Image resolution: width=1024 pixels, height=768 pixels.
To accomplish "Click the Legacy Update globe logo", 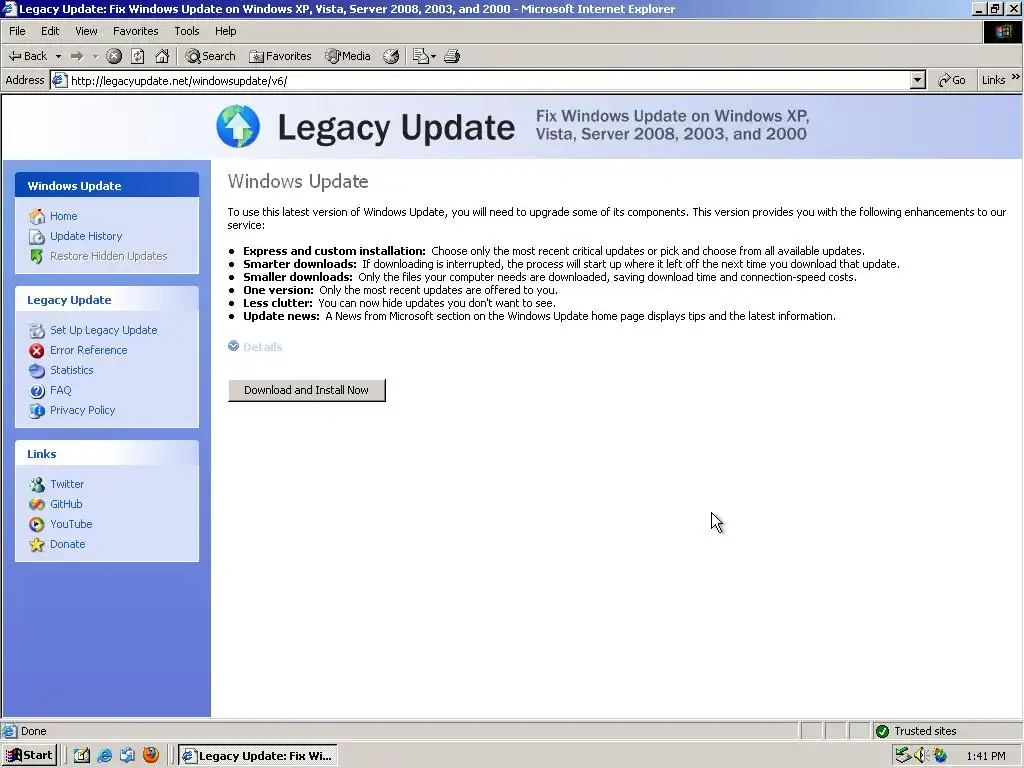I will [238, 126].
